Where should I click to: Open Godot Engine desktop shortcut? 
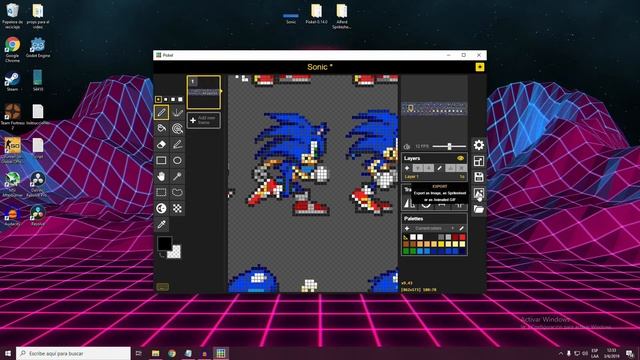coord(38,47)
